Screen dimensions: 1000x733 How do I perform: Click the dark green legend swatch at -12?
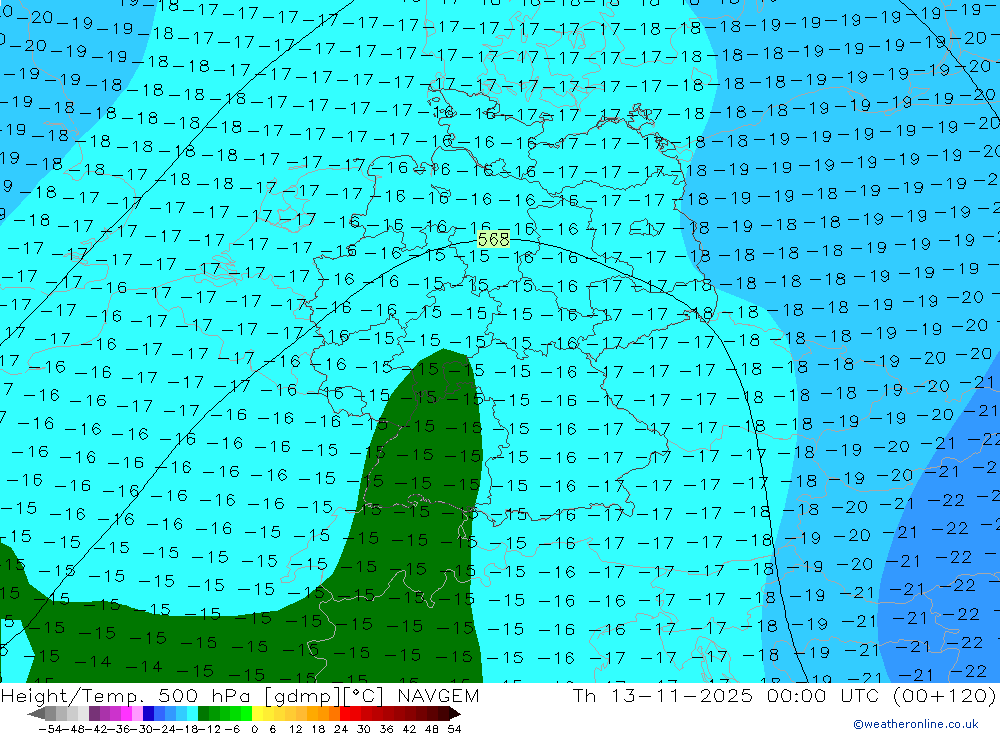point(203,713)
